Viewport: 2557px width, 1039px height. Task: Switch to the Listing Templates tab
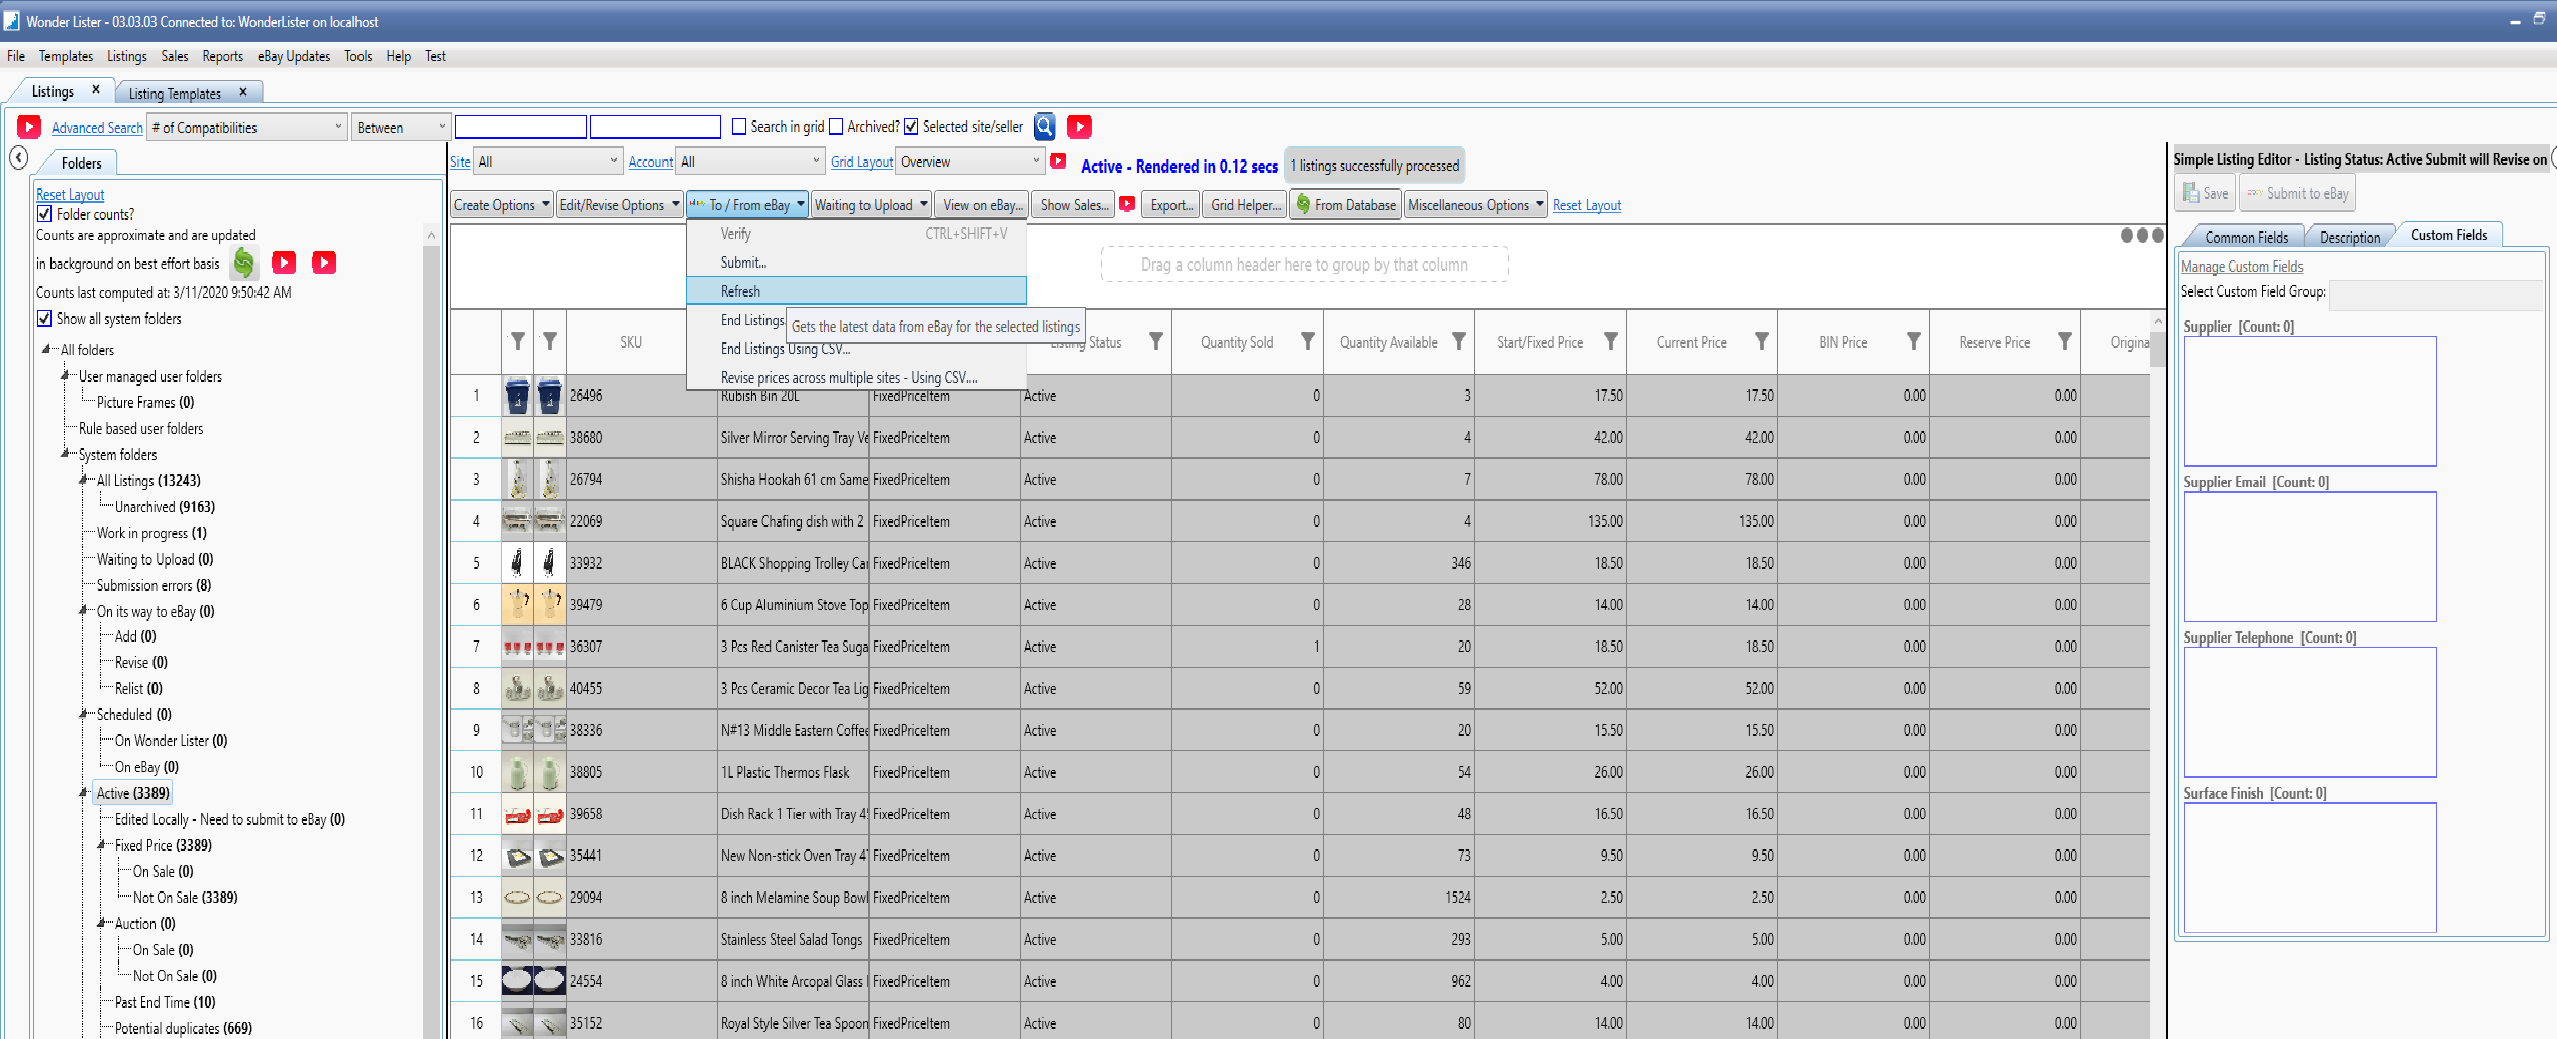click(175, 93)
